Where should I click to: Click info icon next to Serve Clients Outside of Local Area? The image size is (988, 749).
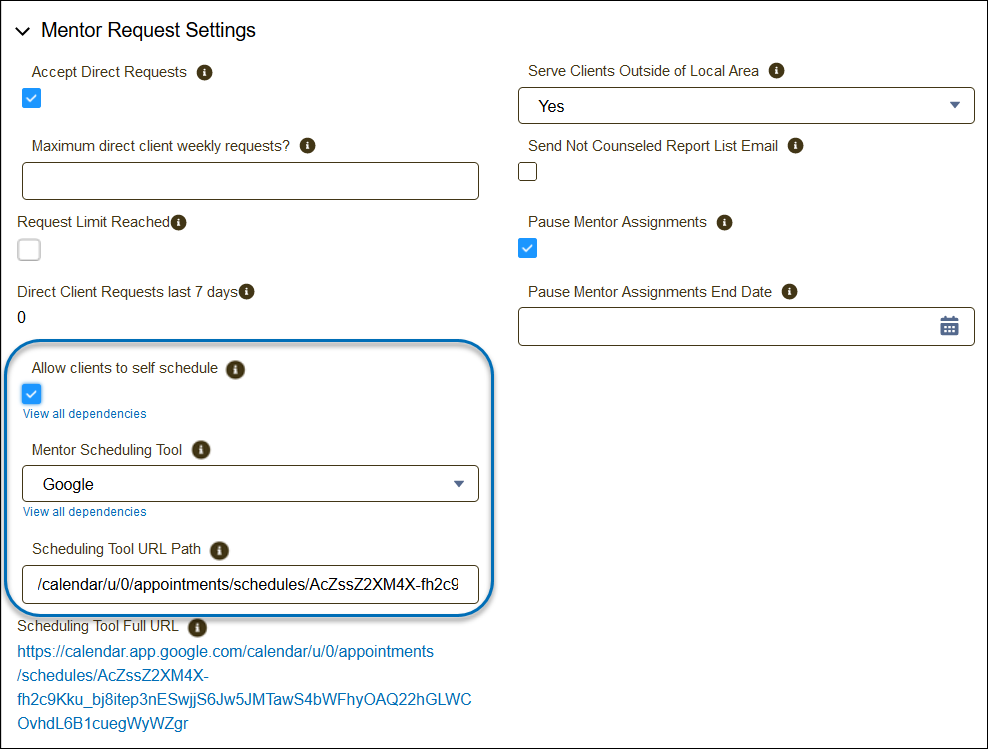776,71
